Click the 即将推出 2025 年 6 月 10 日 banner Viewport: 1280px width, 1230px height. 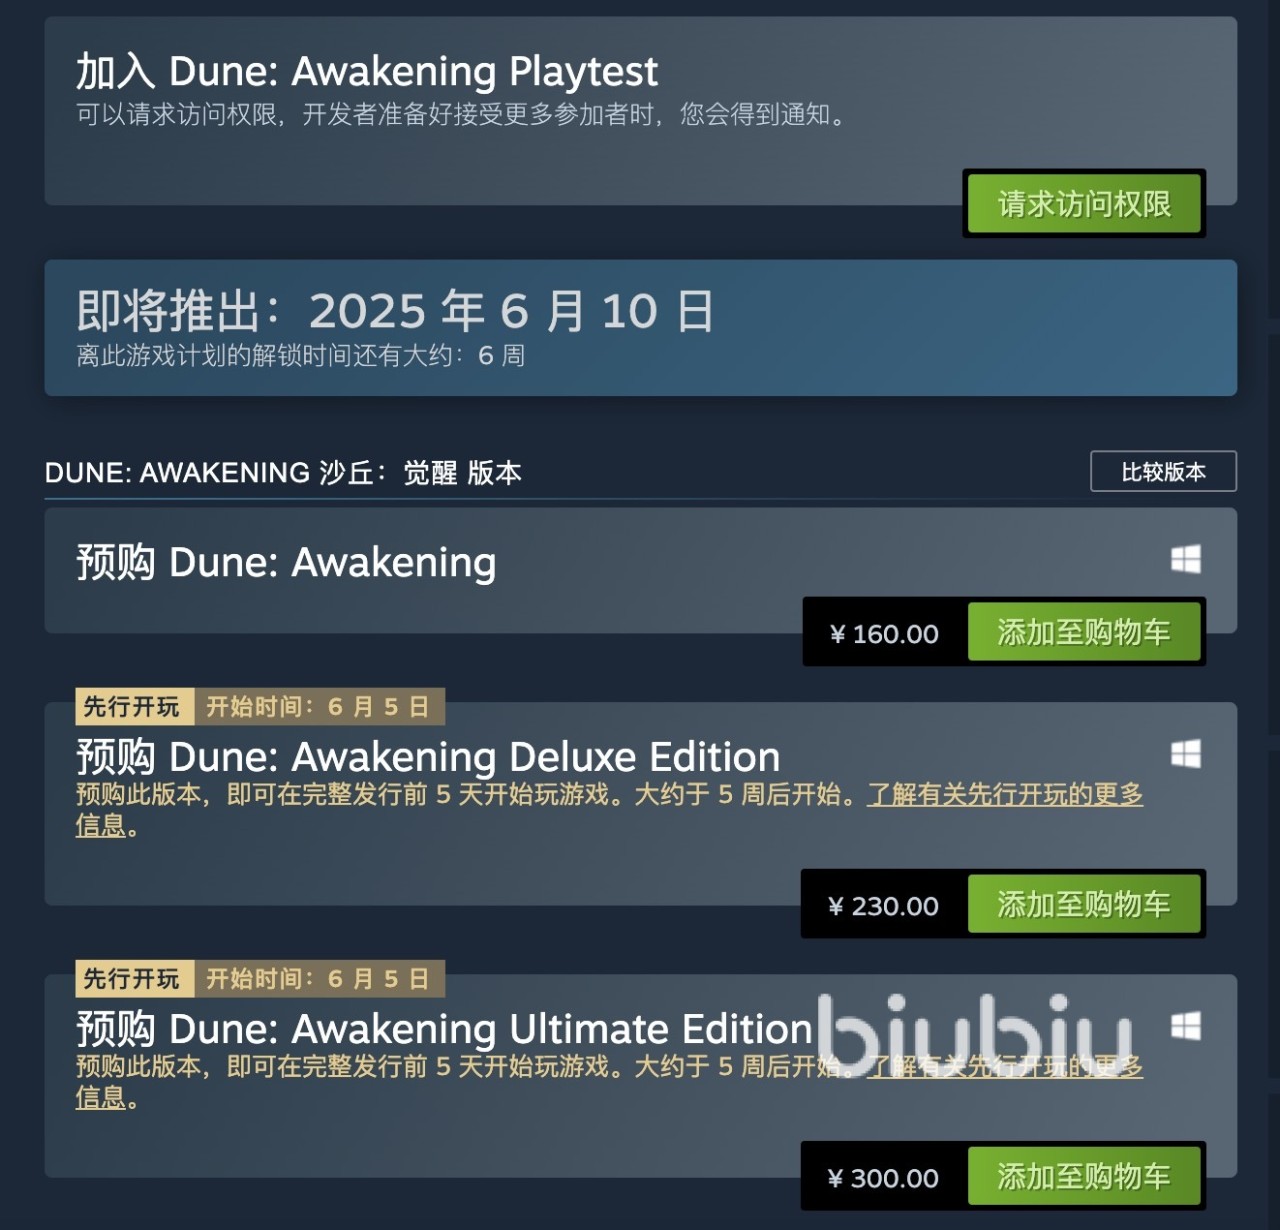(x=640, y=328)
